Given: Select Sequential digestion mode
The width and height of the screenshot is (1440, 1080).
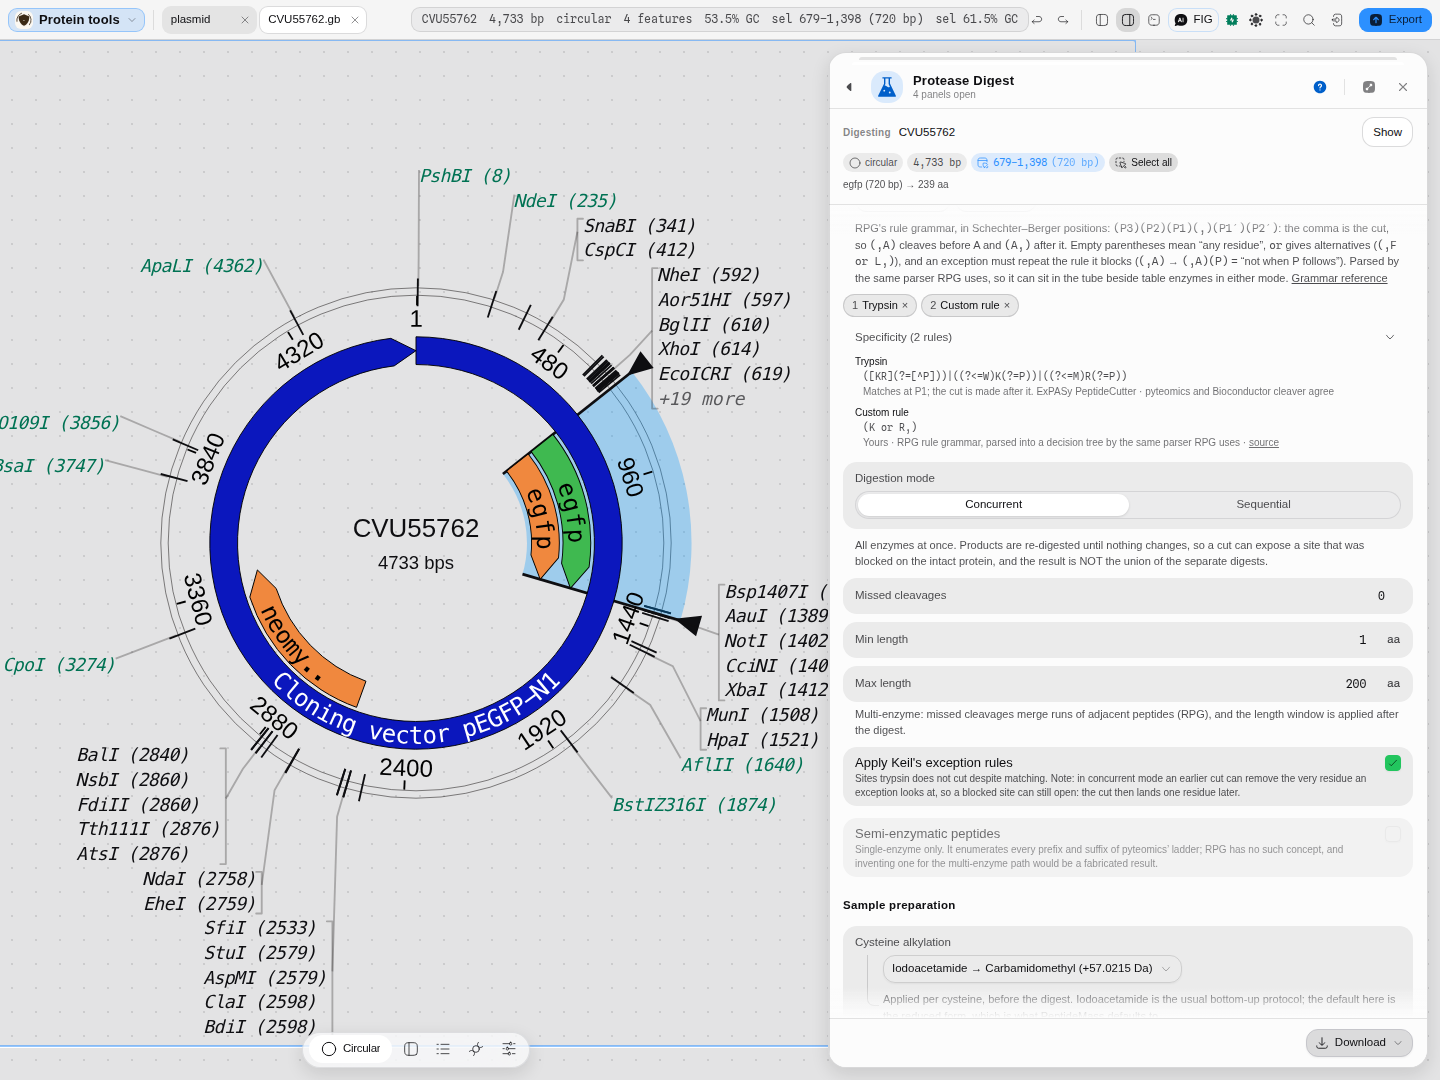Looking at the screenshot, I should pyautogui.click(x=1263, y=505).
